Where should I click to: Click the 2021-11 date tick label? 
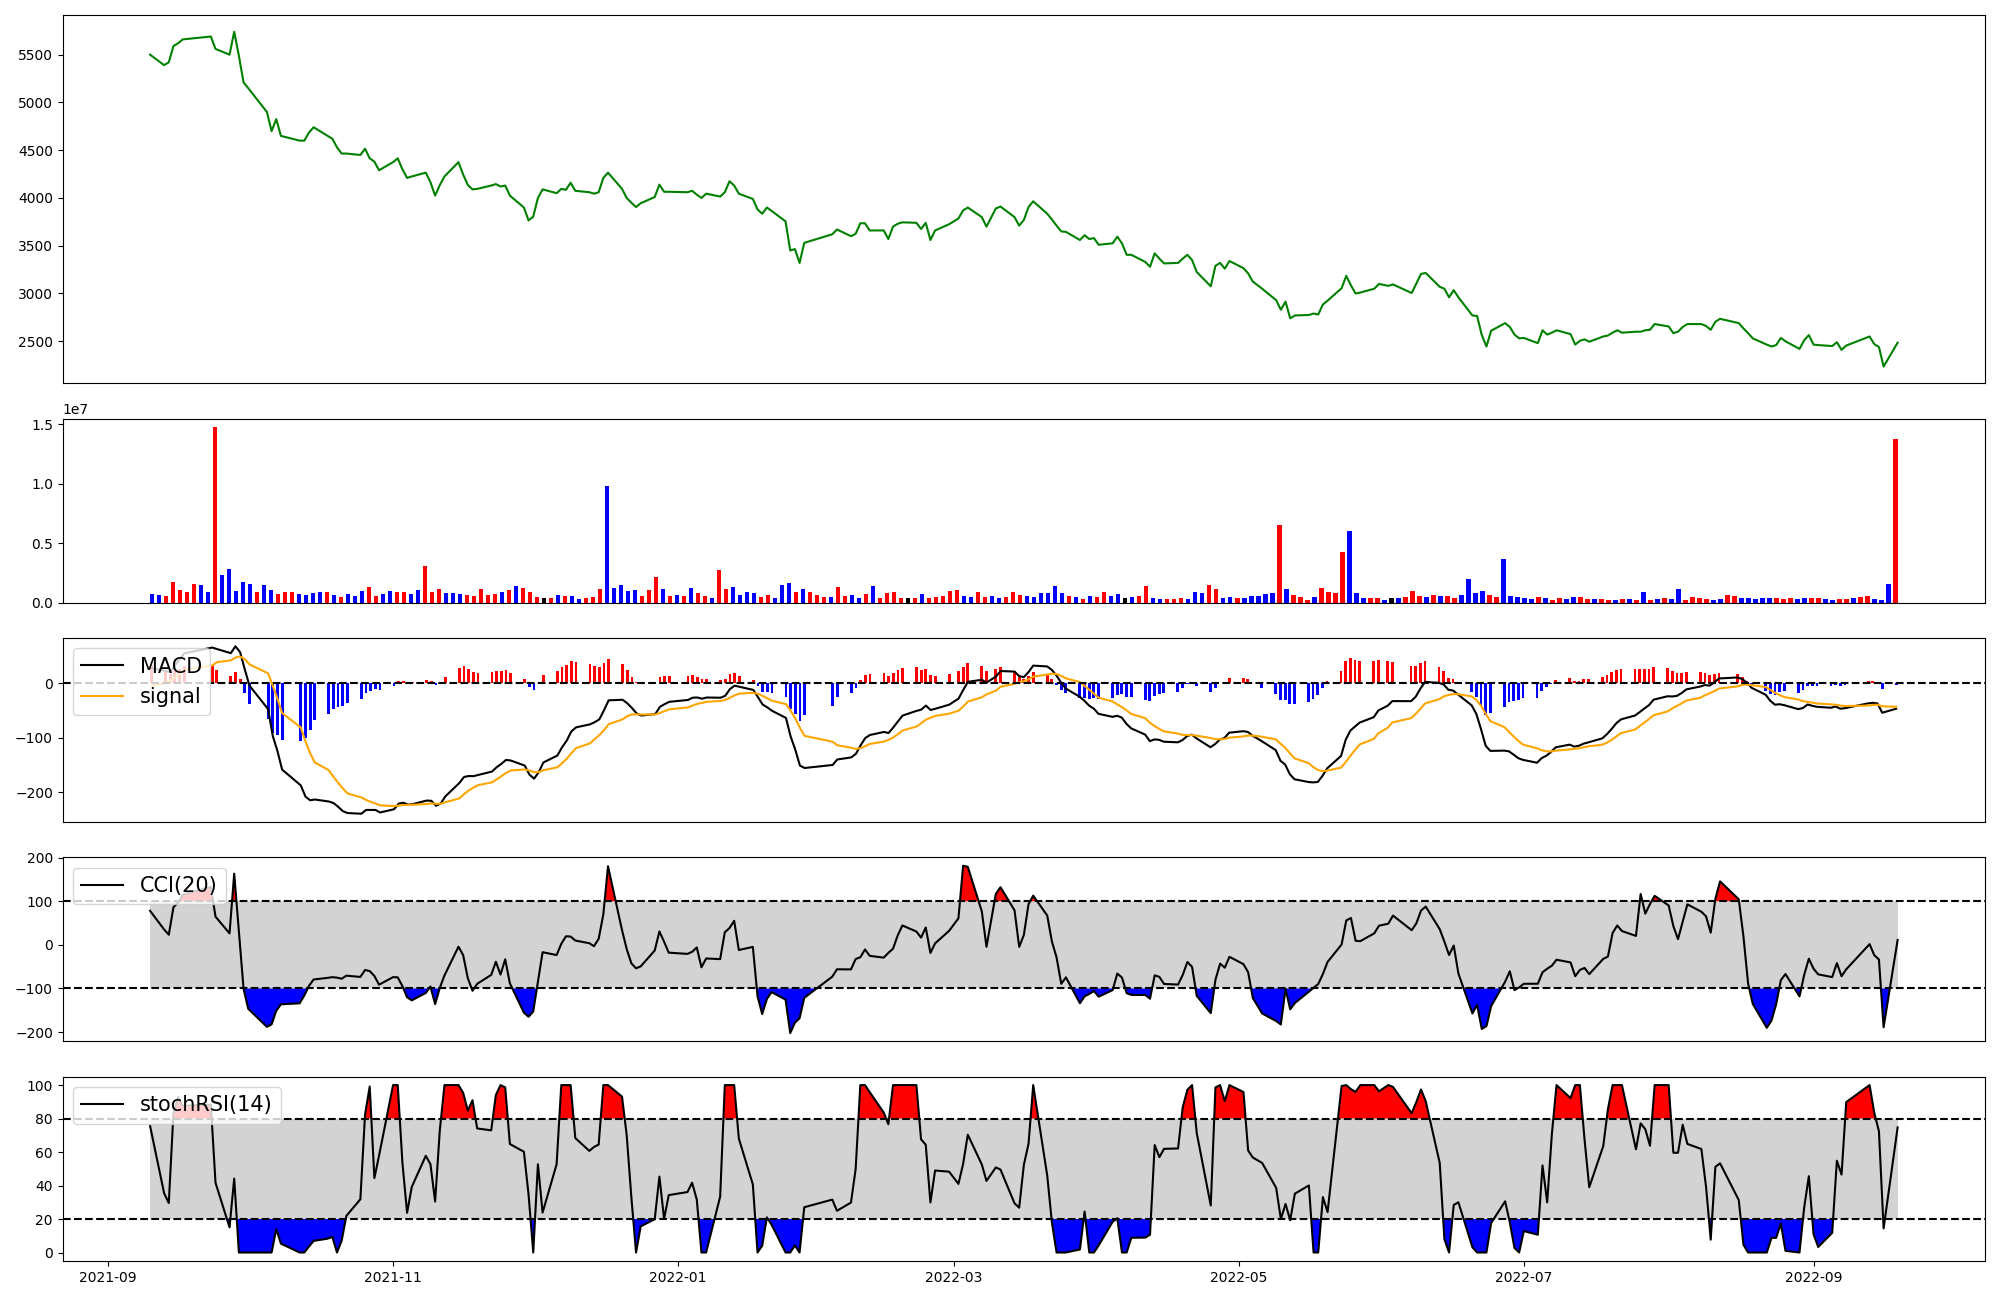(x=393, y=1277)
